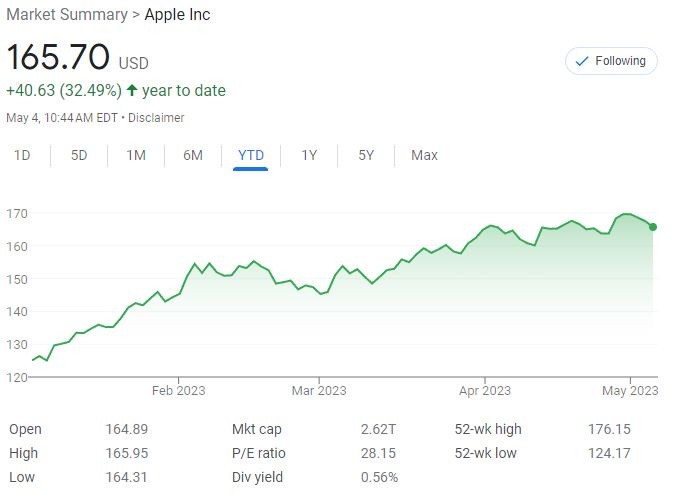Toggle the Following button
Viewport: 678px width, 493px height.
click(611, 61)
